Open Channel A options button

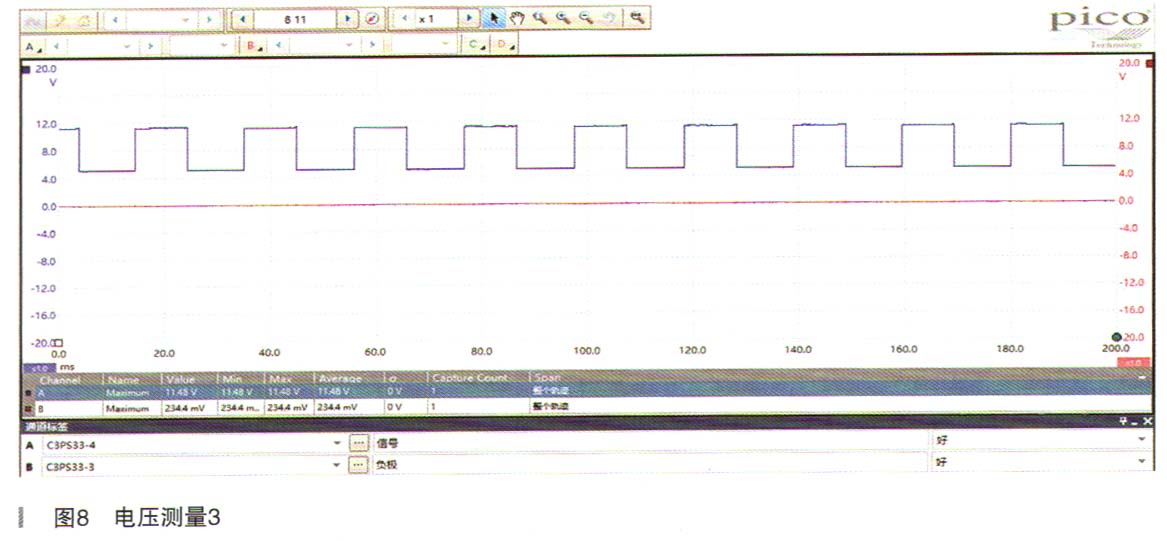click(32, 46)
